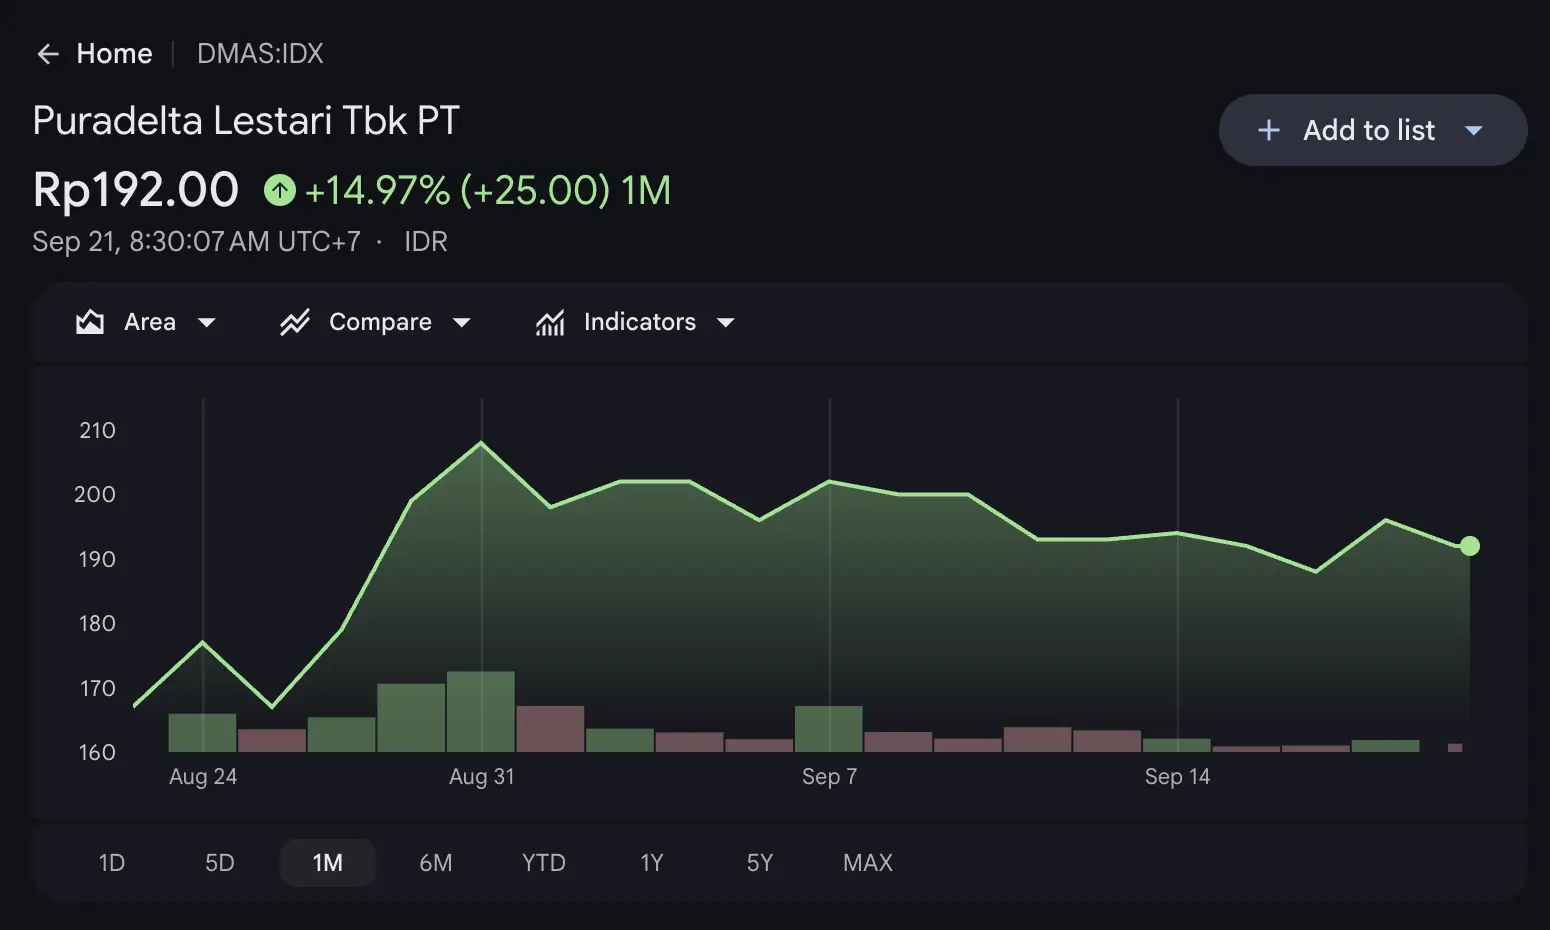Click the Indicators chart icon
This screenshot has width=1550, height=930.
coord(550,322)
